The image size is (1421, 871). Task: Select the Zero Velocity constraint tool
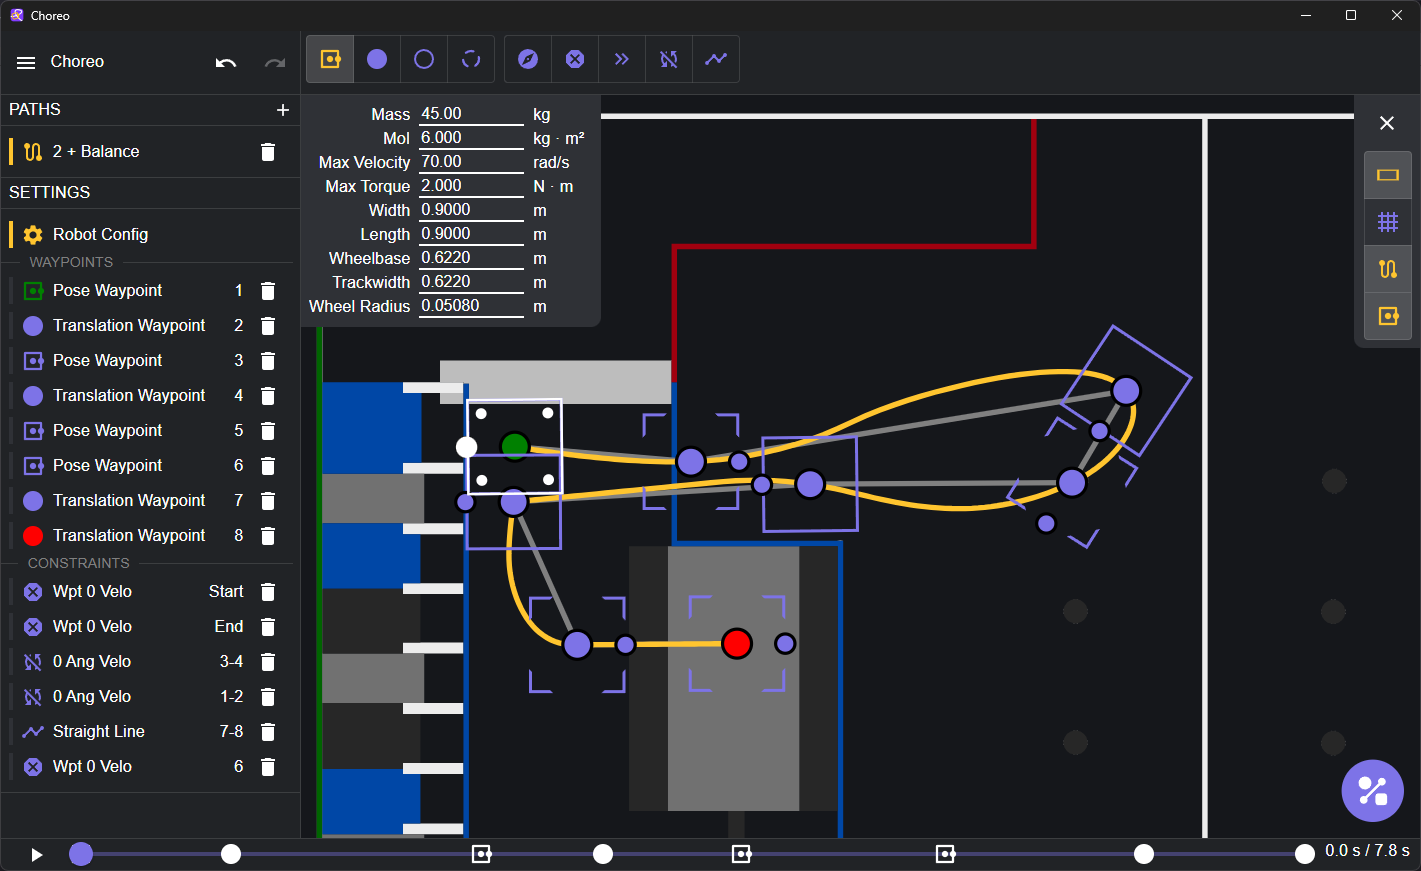point(574,59)
